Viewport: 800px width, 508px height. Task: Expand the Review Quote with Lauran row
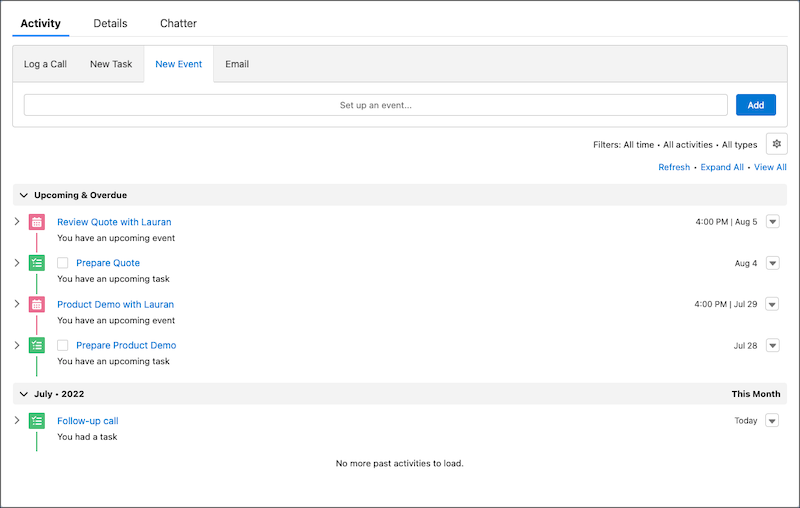(x=17, y=221)
